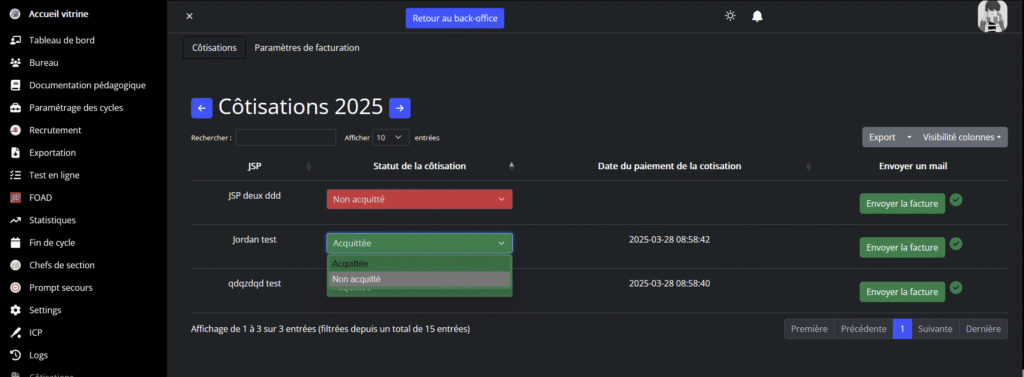
Task: Click 'Côtisations 2025' heading
Action: coord(300,107)
